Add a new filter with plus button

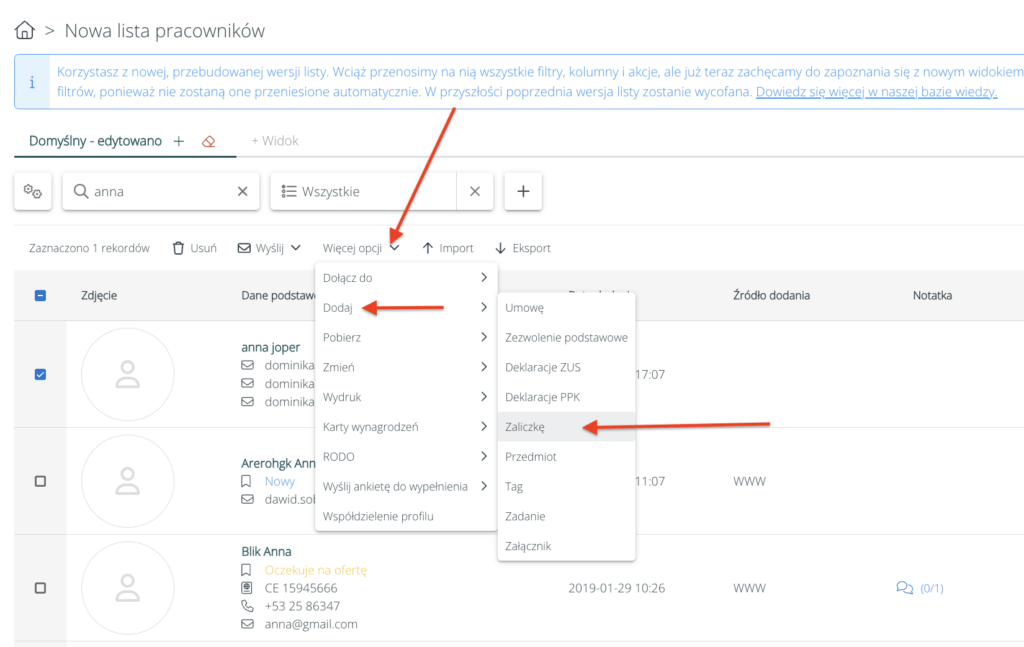point(523,191)
